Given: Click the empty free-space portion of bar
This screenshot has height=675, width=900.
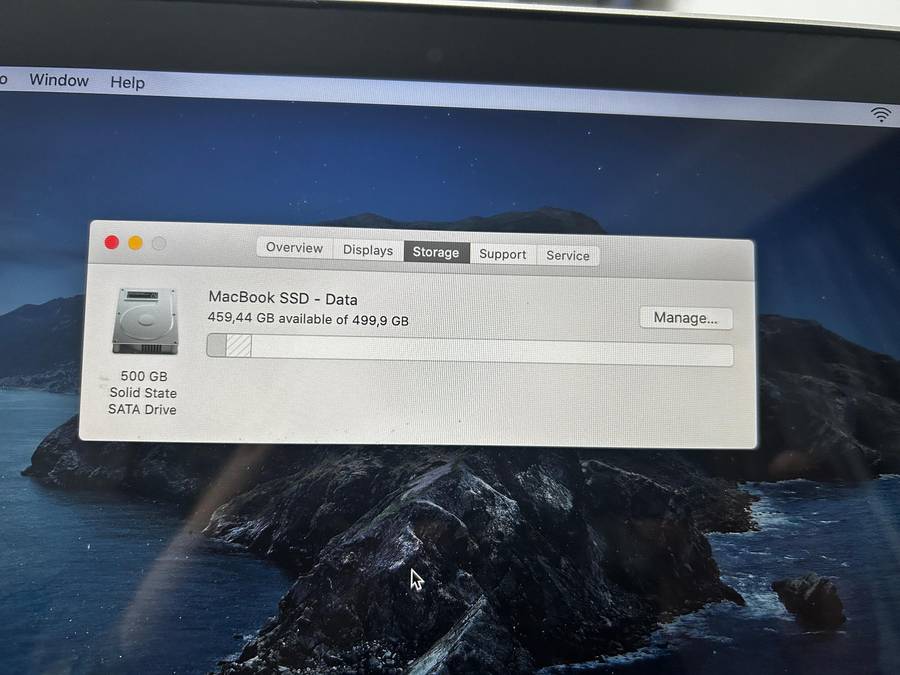Looking at the screenshot, I should pyautogui.click(x=490, y=352).
